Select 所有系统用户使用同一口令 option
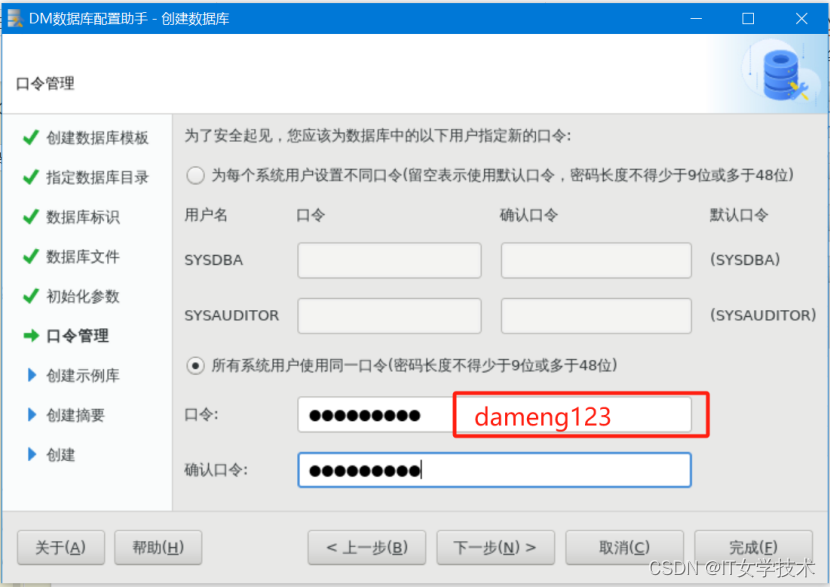831x587 pixels. pos(195,365)
